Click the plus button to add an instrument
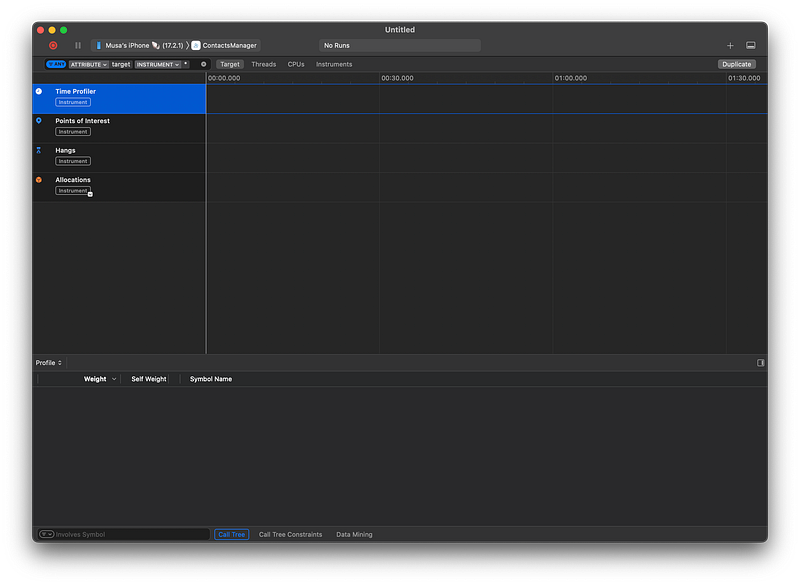800x585 pixels. pos(730,45)
